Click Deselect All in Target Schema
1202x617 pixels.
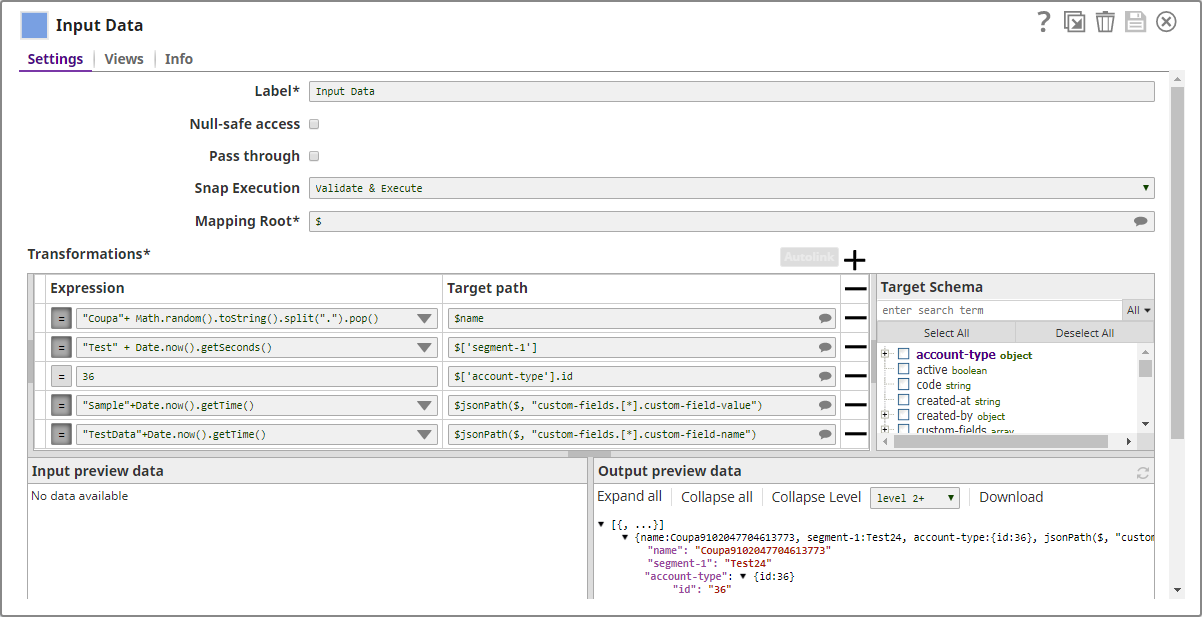point(1085,333)
